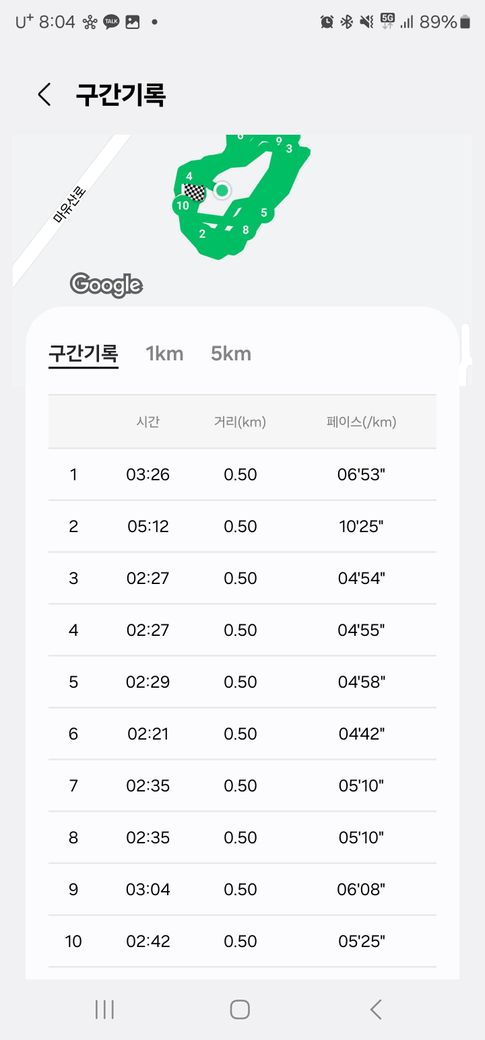Tap the green current-location dot on map
The height and width of the screenshot is (1040, 485).
click(x=222, y=191)
